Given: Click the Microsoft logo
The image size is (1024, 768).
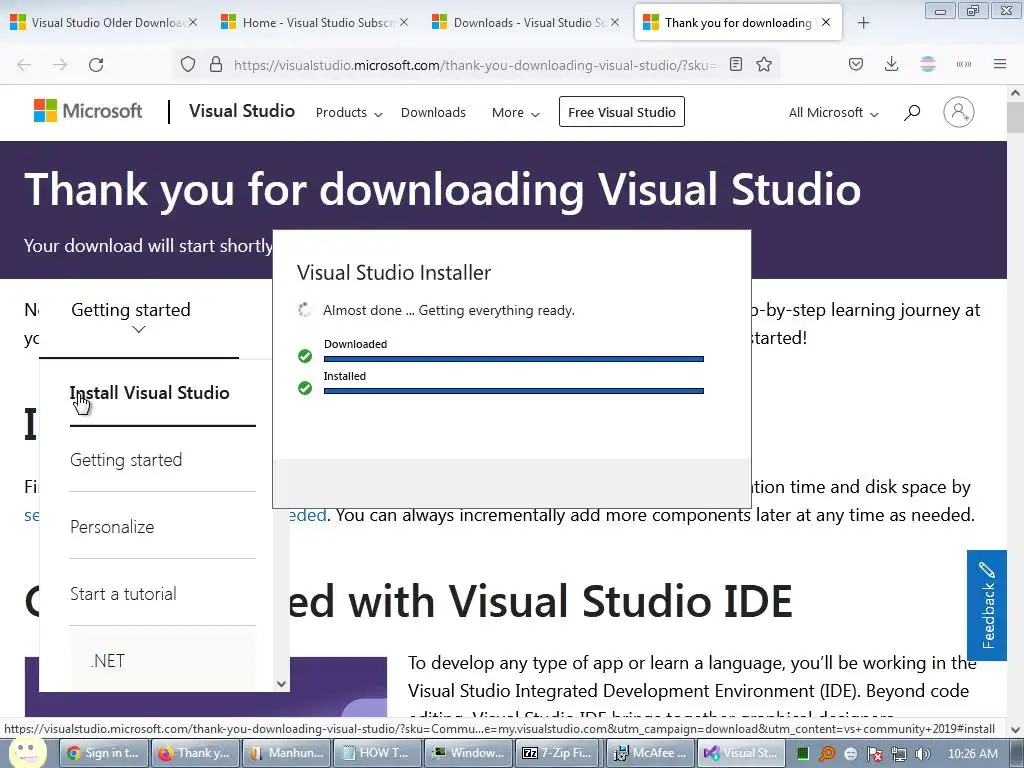Looking at the screenshot, I should coord(88,111).
